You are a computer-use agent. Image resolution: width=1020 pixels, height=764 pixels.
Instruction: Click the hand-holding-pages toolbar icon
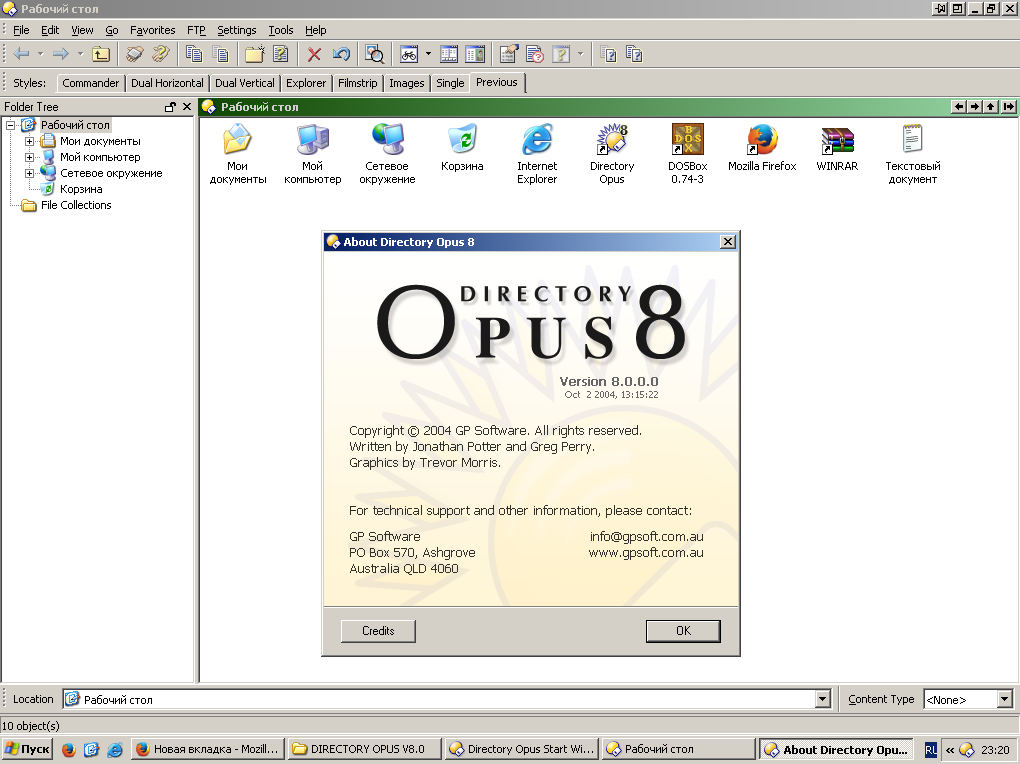135,54
